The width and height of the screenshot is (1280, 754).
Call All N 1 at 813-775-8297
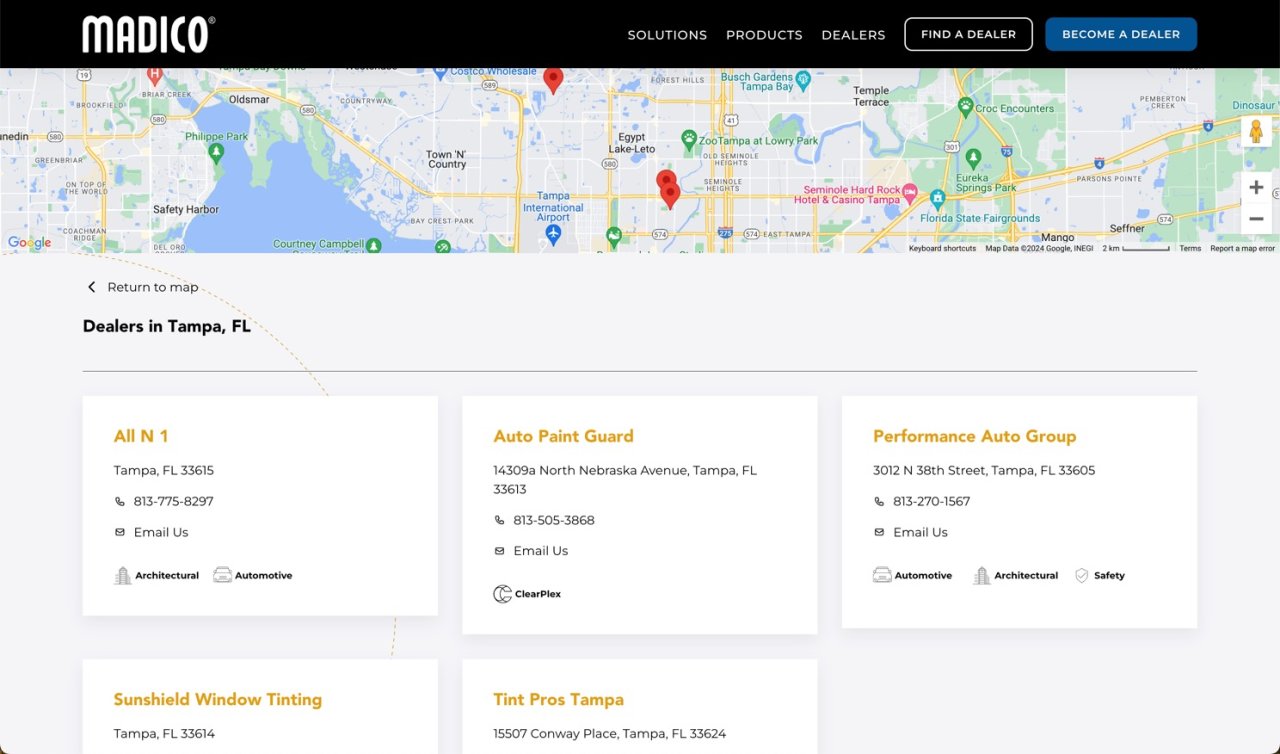(173, 501)
